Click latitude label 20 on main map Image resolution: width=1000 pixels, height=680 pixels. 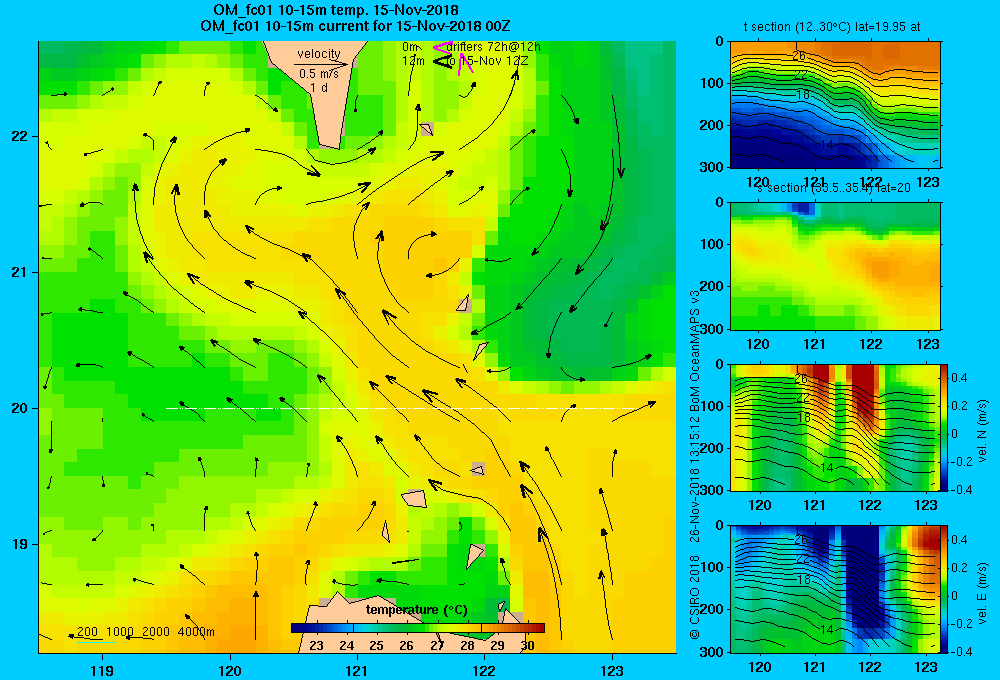point(20,408)
